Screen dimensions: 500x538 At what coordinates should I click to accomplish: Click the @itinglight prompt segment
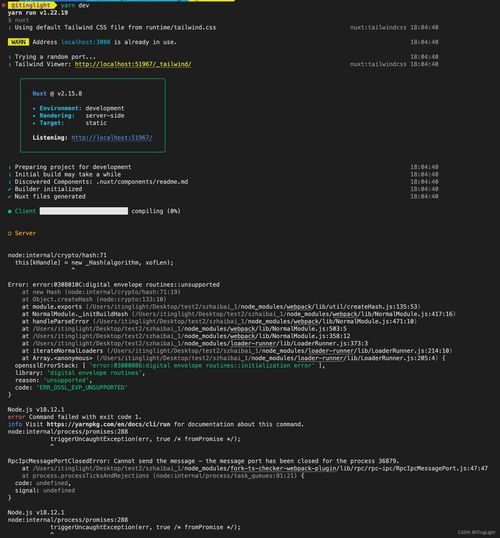tap(31, 5)
